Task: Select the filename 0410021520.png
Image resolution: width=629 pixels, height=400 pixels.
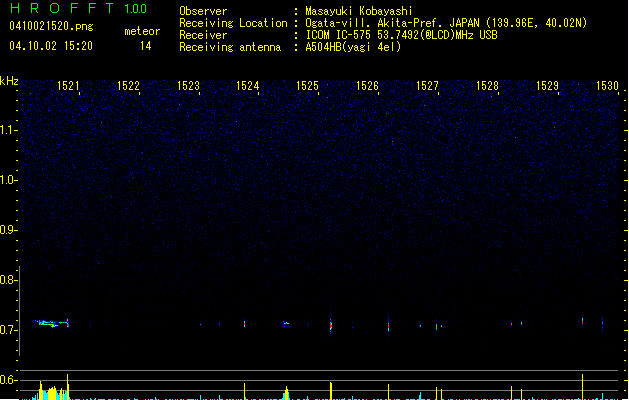Action: (51, 26)
